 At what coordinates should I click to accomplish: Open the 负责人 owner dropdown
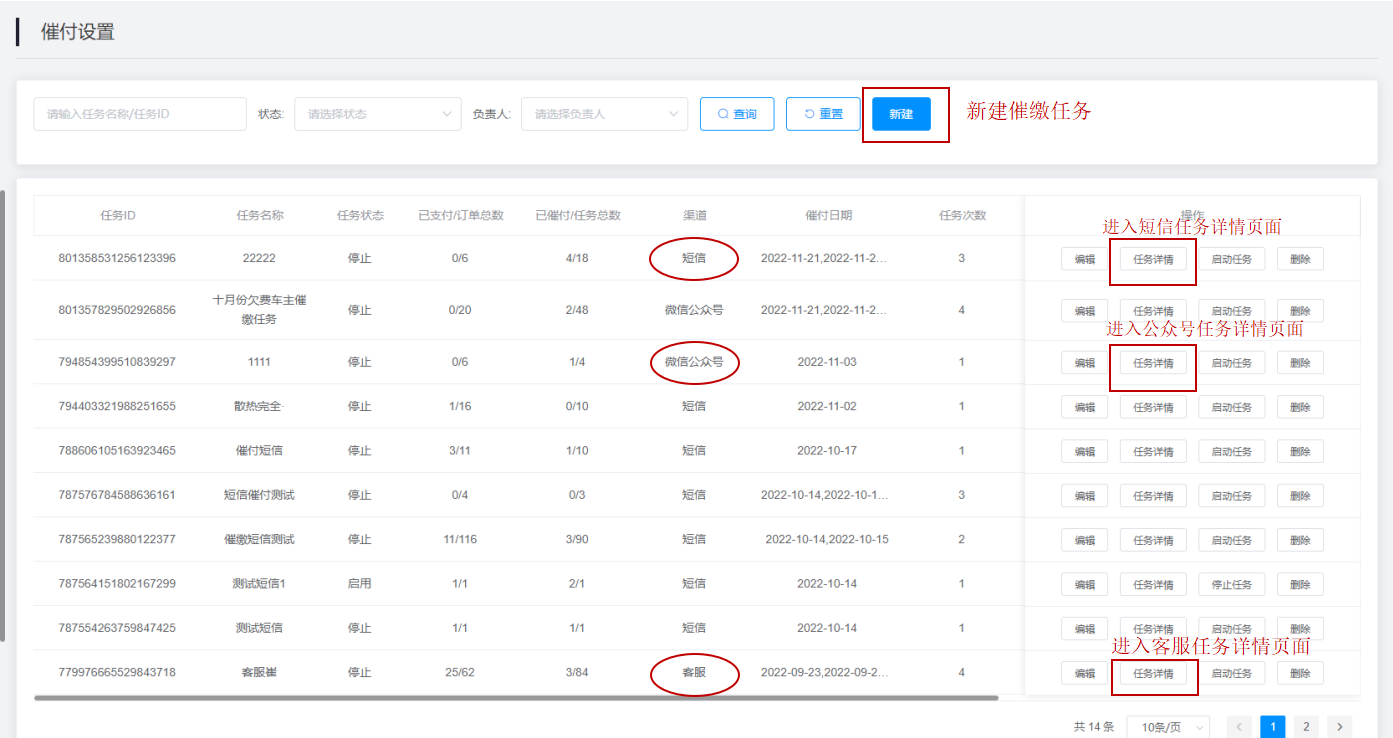pos(604,114)
